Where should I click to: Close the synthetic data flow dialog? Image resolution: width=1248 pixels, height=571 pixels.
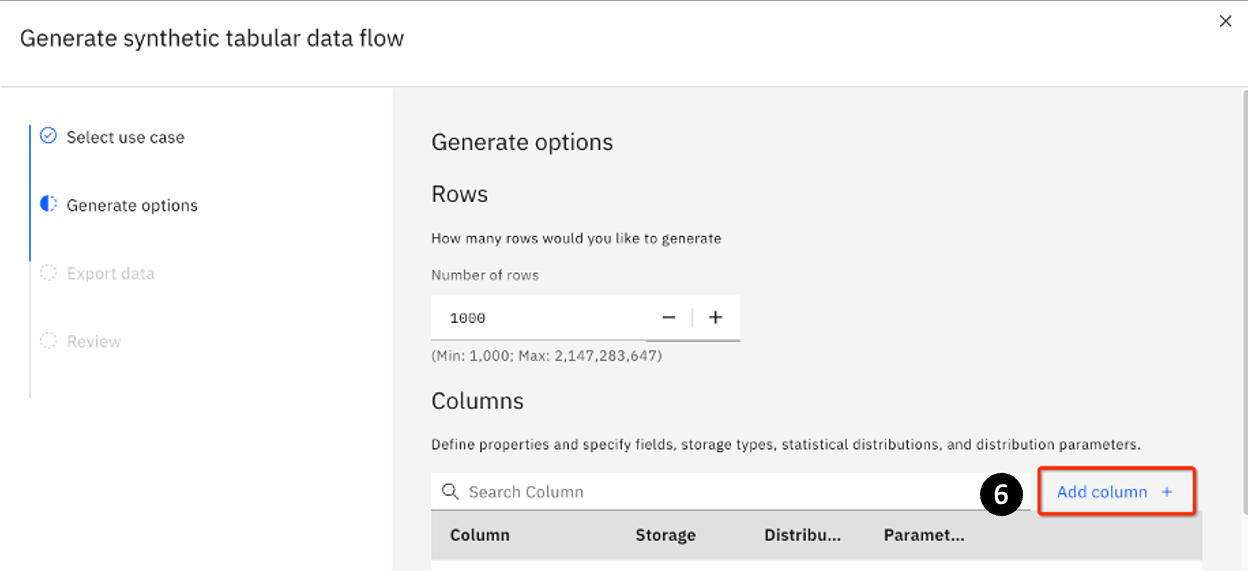pos(1225,21)
